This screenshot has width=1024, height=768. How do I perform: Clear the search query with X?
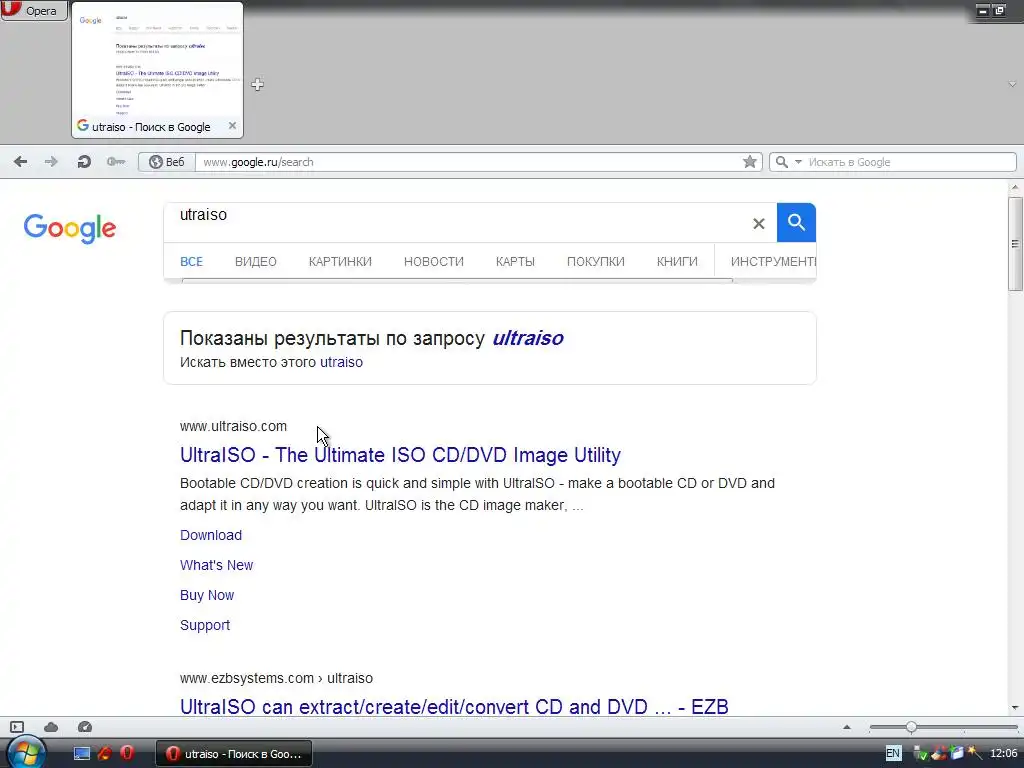(758, 223)
